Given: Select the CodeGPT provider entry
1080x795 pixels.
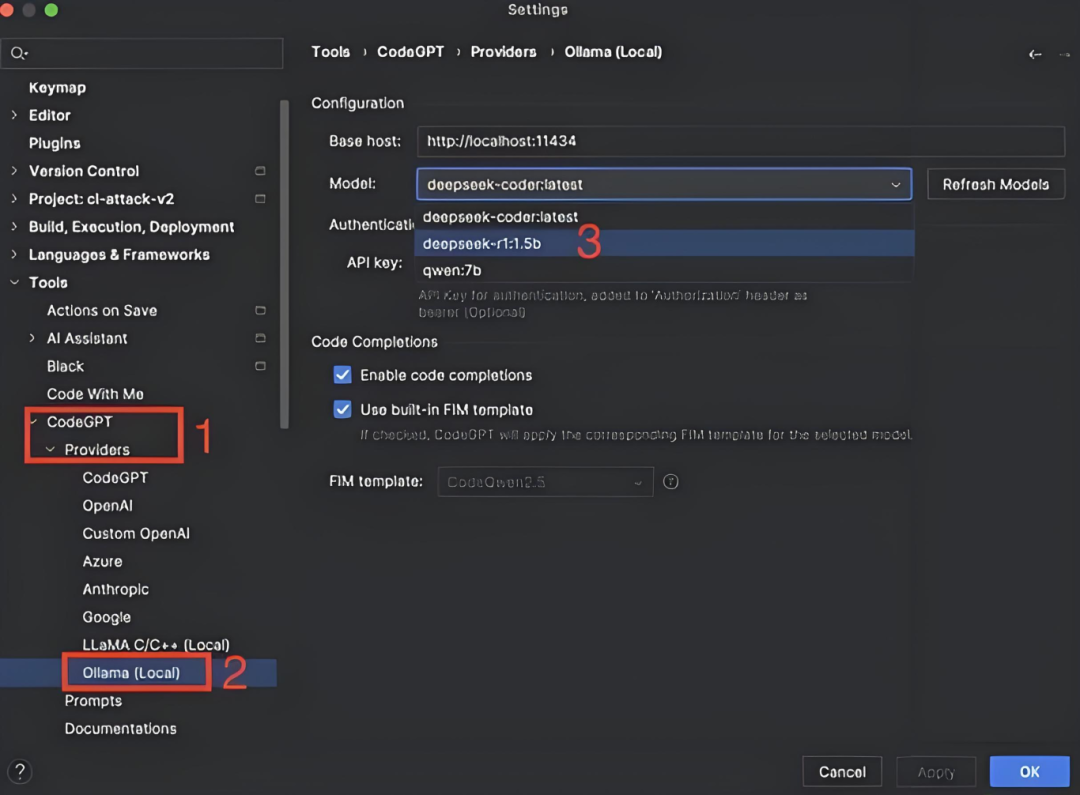Looking at the screenshot, I should [115, 477].
